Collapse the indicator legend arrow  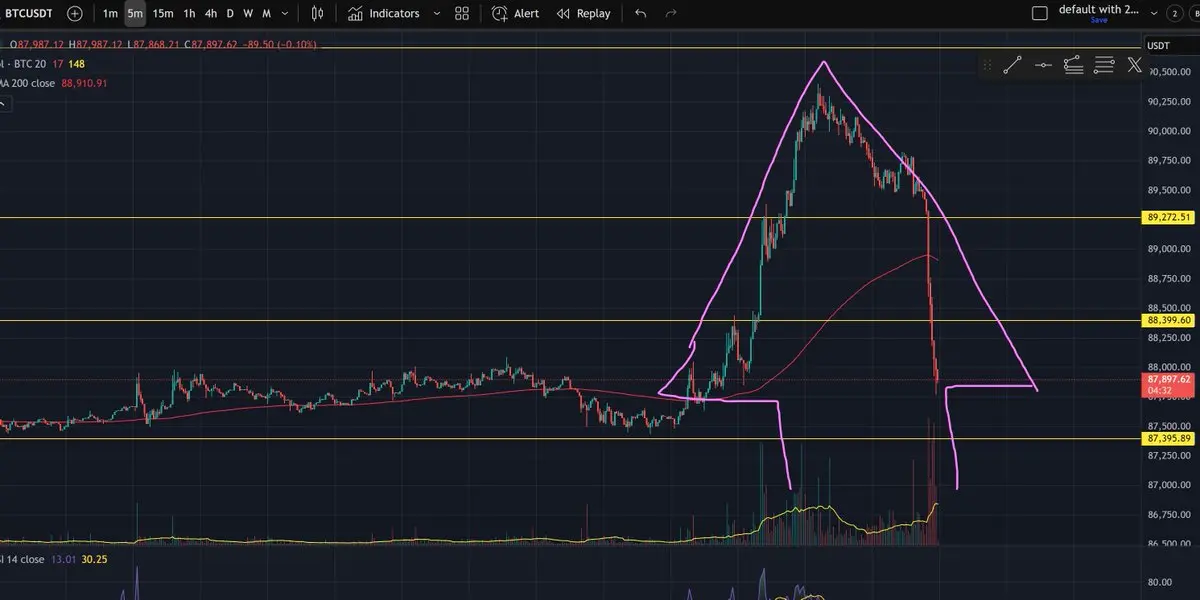click(4, 102)
